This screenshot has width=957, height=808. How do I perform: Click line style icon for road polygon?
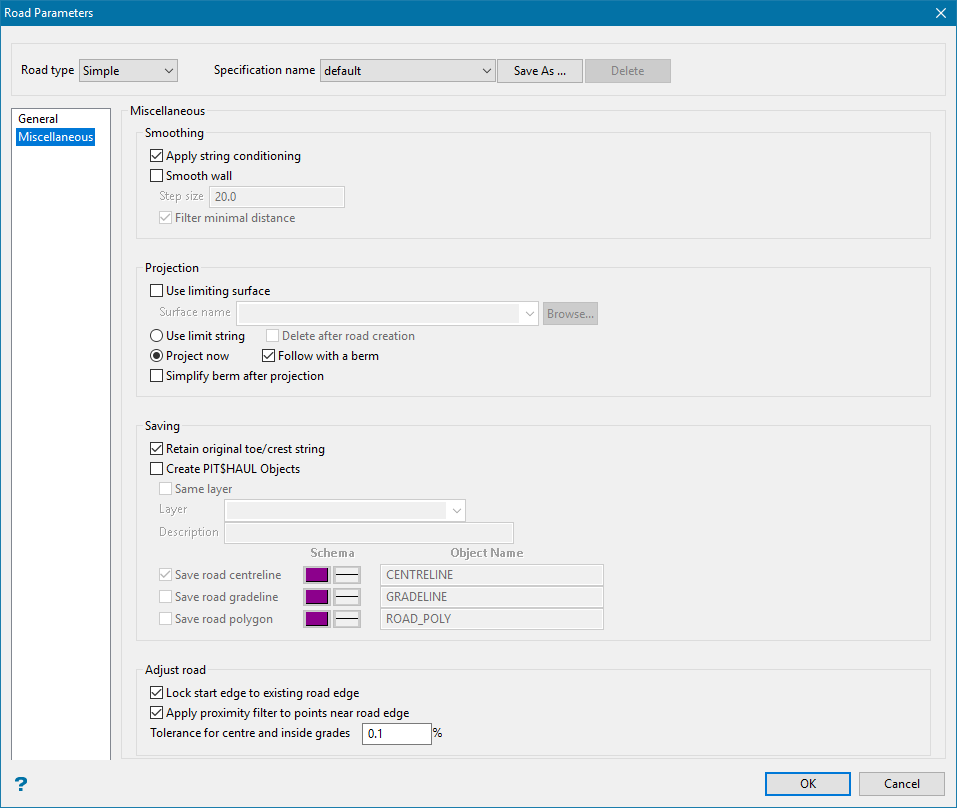point(347,619)
